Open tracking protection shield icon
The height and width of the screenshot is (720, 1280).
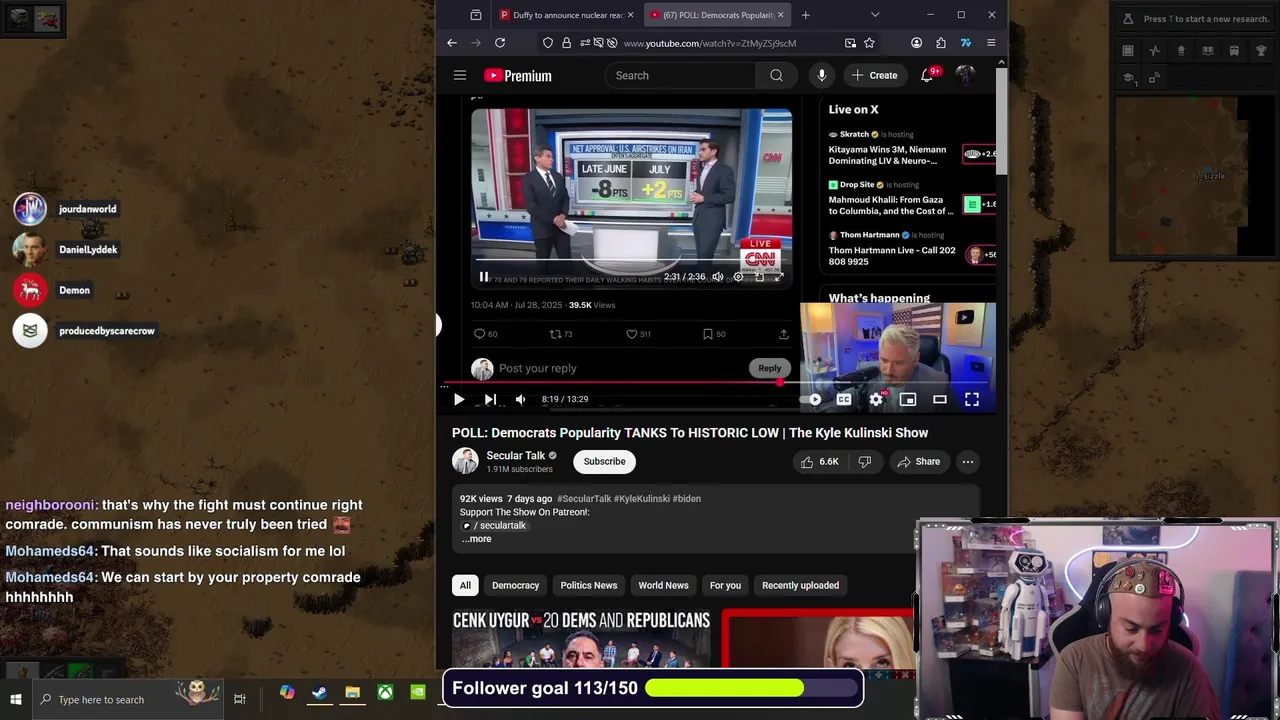[x=548, y=43]
